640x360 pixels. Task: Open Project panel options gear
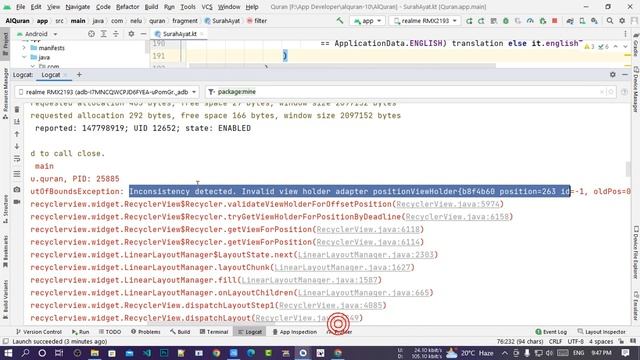[x=131, y=34]
